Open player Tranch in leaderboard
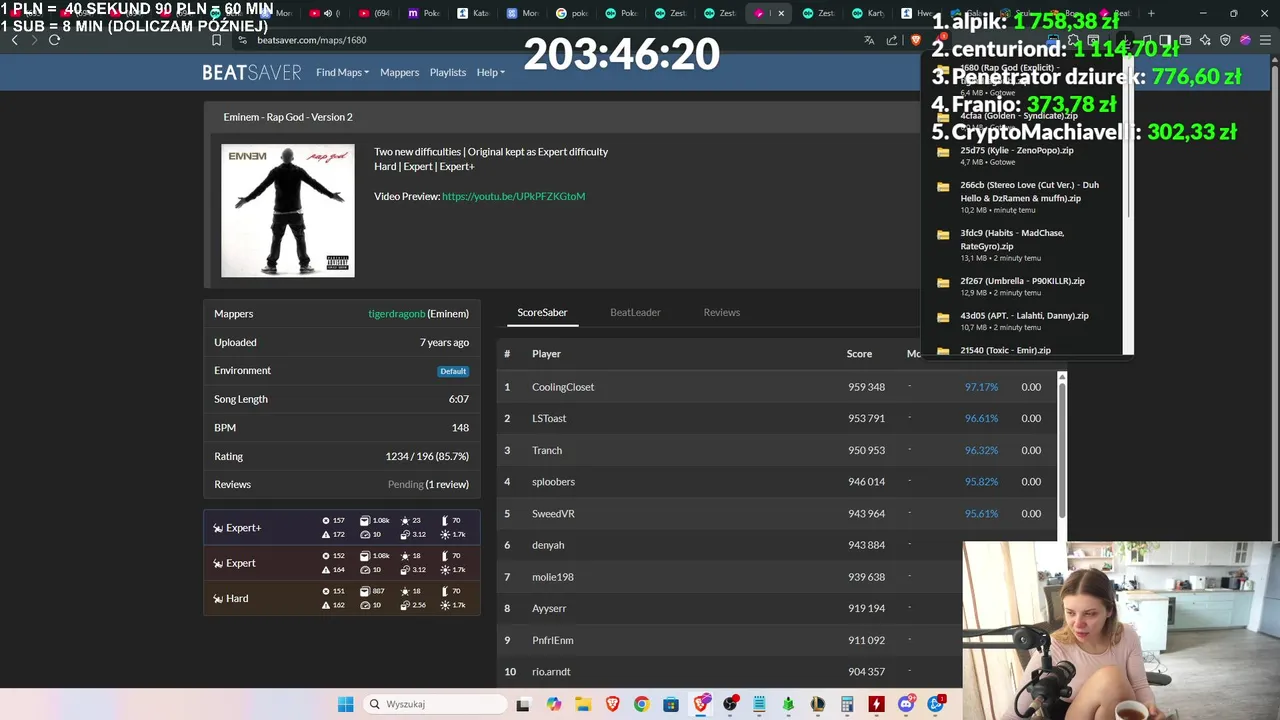Viewport: 1280px width, 720px height. pyautogui.click(x=547, y=450)
